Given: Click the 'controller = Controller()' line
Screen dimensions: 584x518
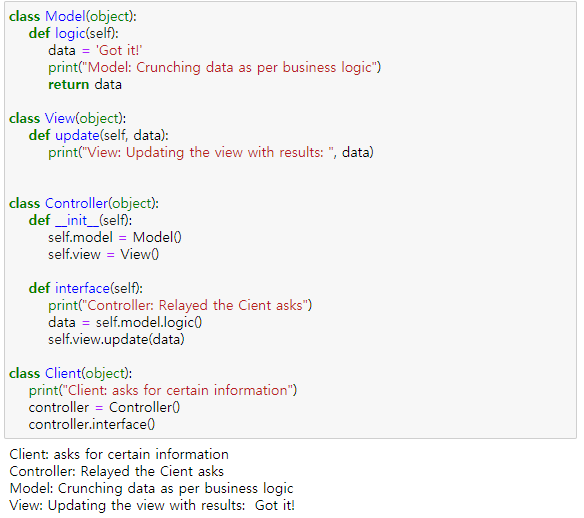Looking at the screenshot, I should (104, 407).
